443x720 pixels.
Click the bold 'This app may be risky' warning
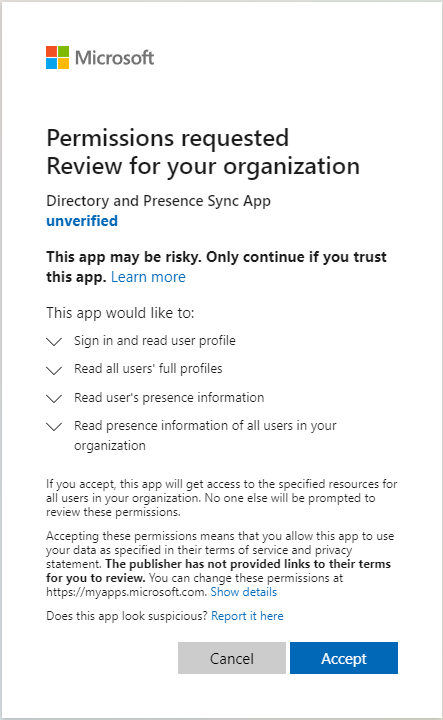tap(216, 267)
